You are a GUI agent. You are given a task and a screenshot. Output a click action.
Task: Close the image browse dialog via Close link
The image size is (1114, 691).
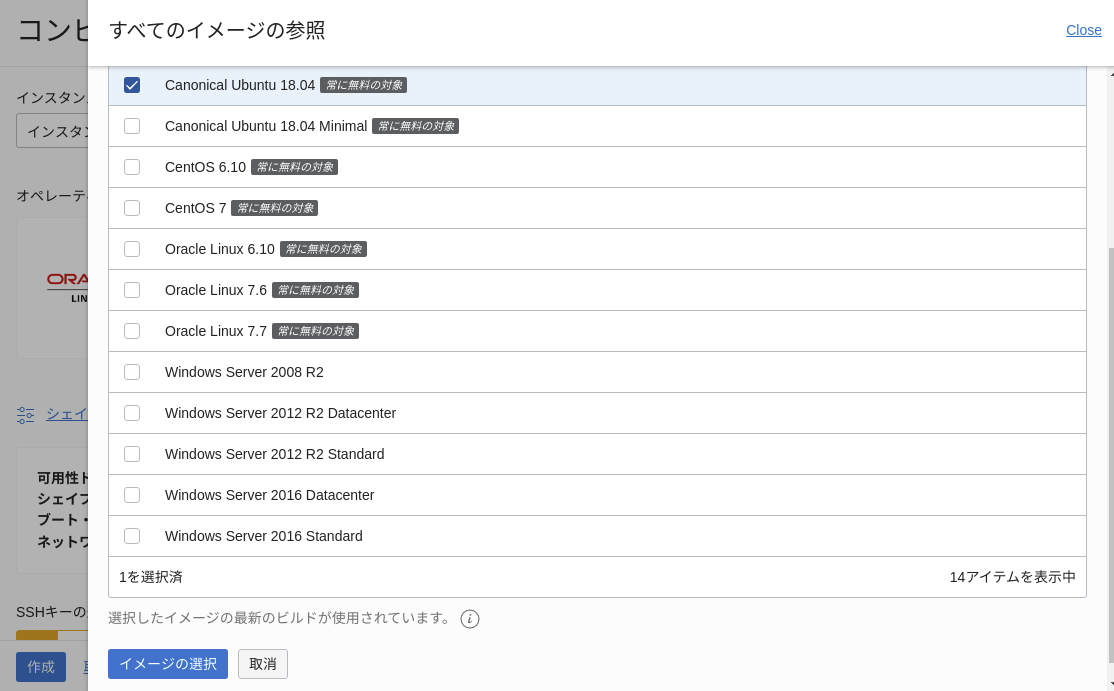tap(1083, 30)
